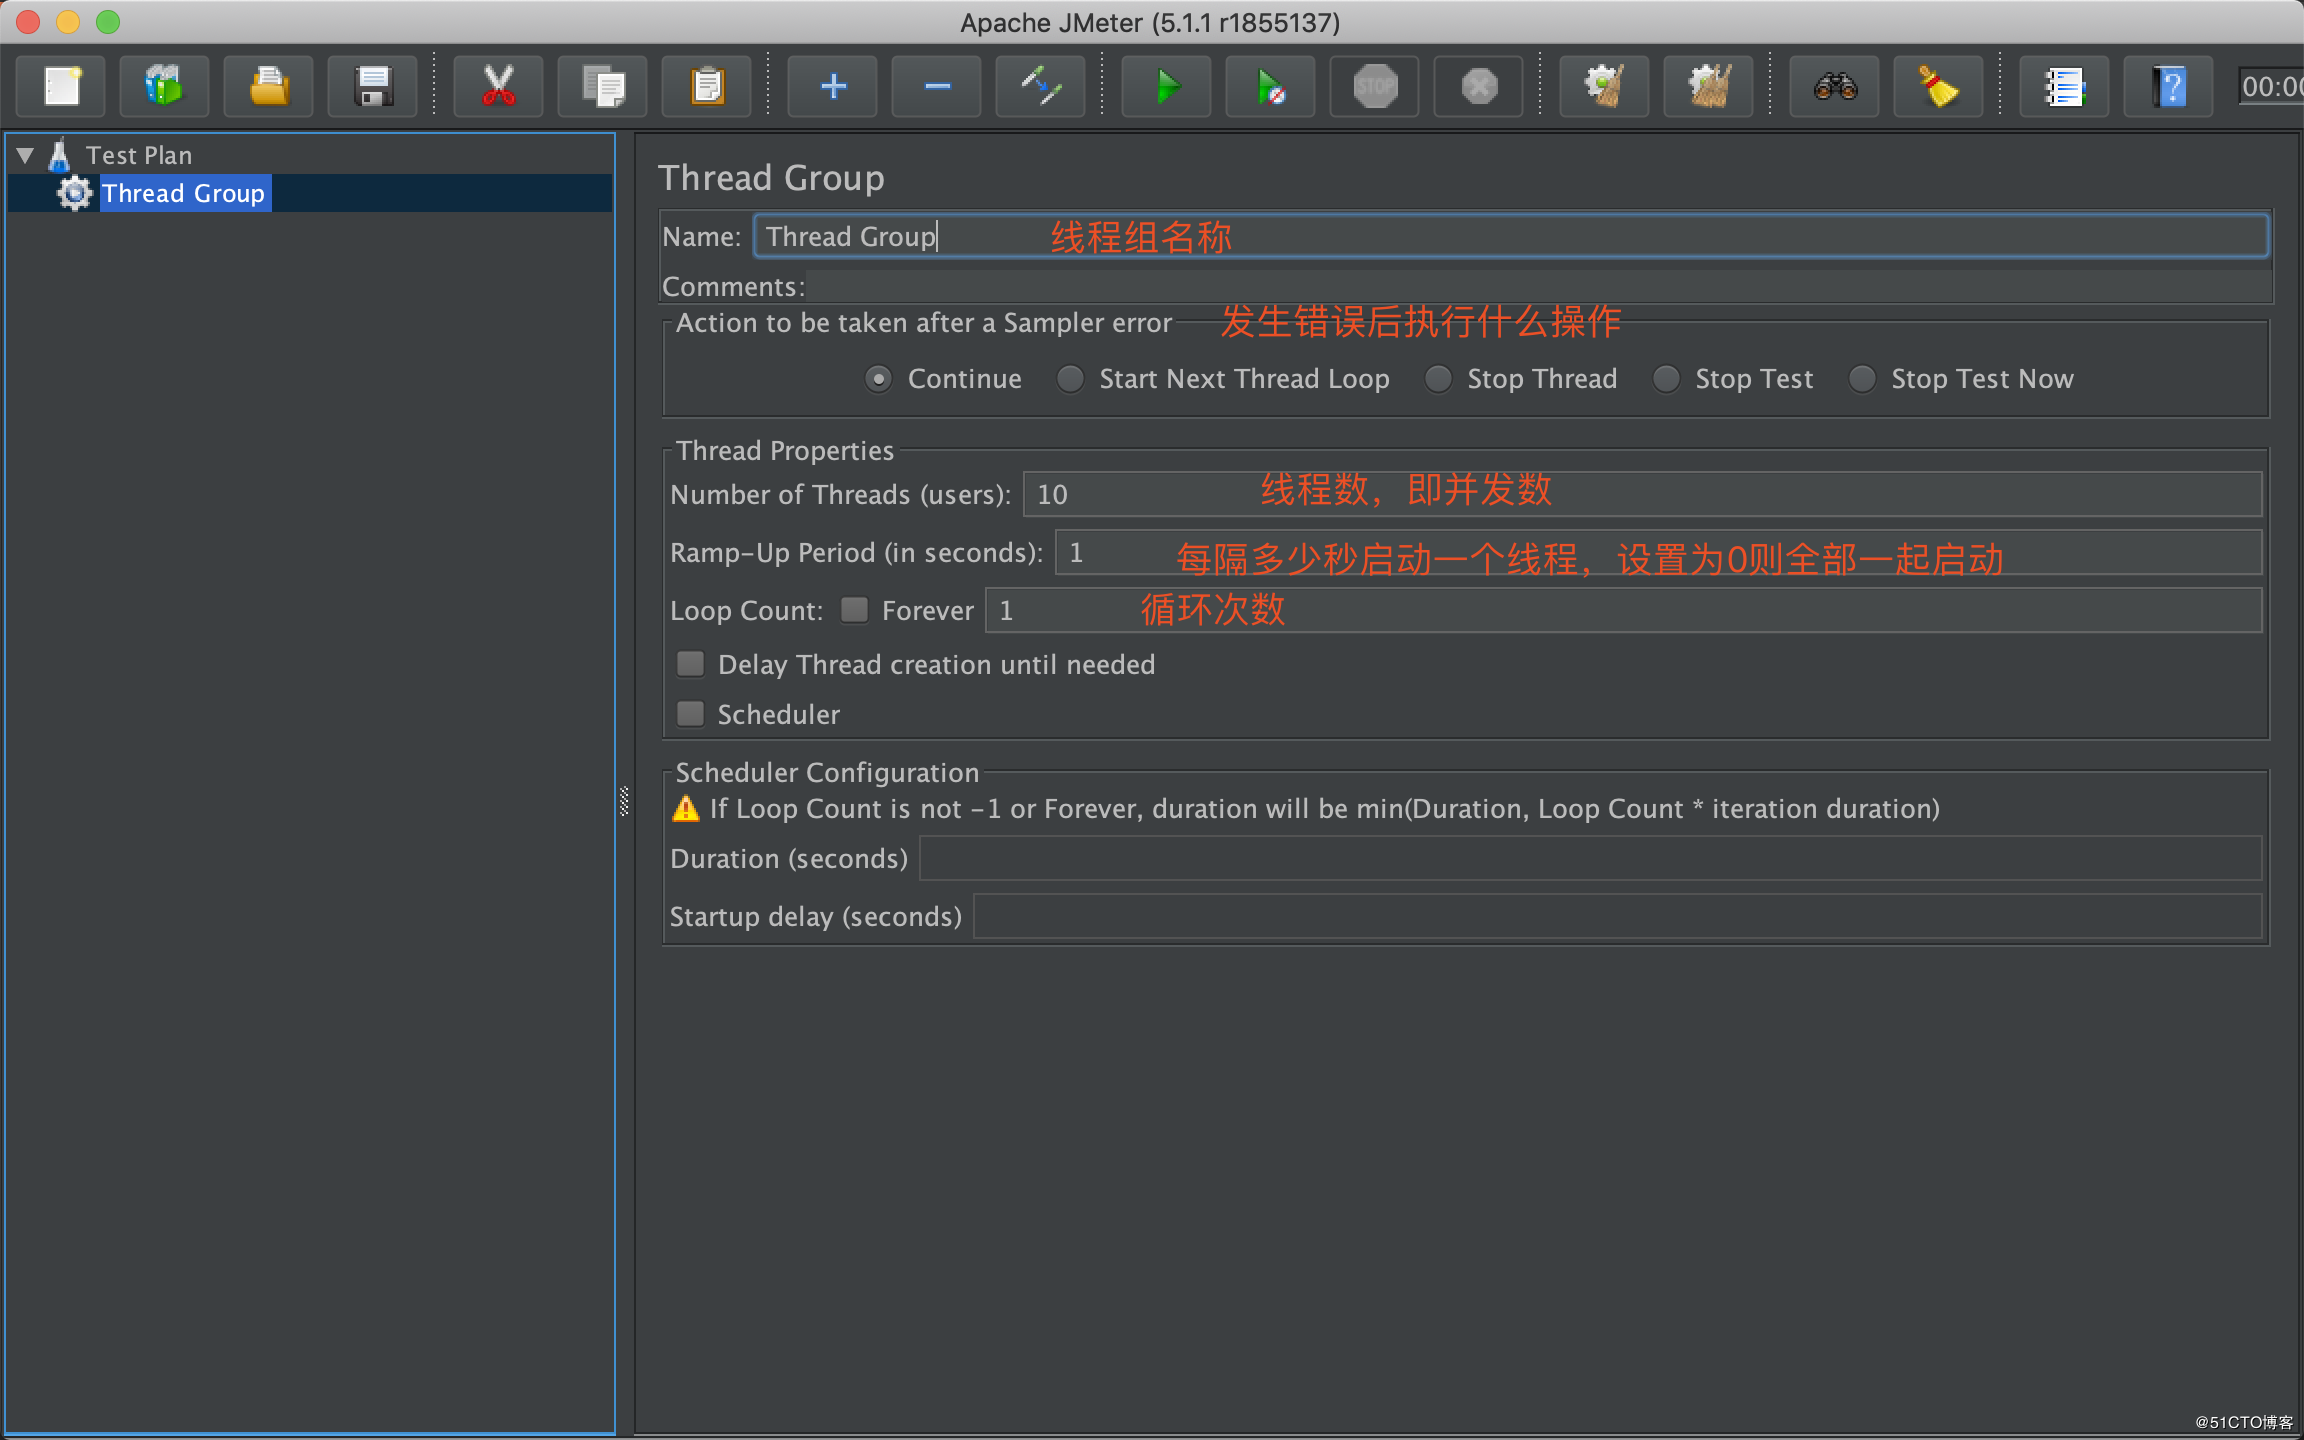Image resolution: width=2304 pixels, height=1440 pixels.
Task: Start the test with green play icon
Action: pyautogui.click(x=1167, y=87)
